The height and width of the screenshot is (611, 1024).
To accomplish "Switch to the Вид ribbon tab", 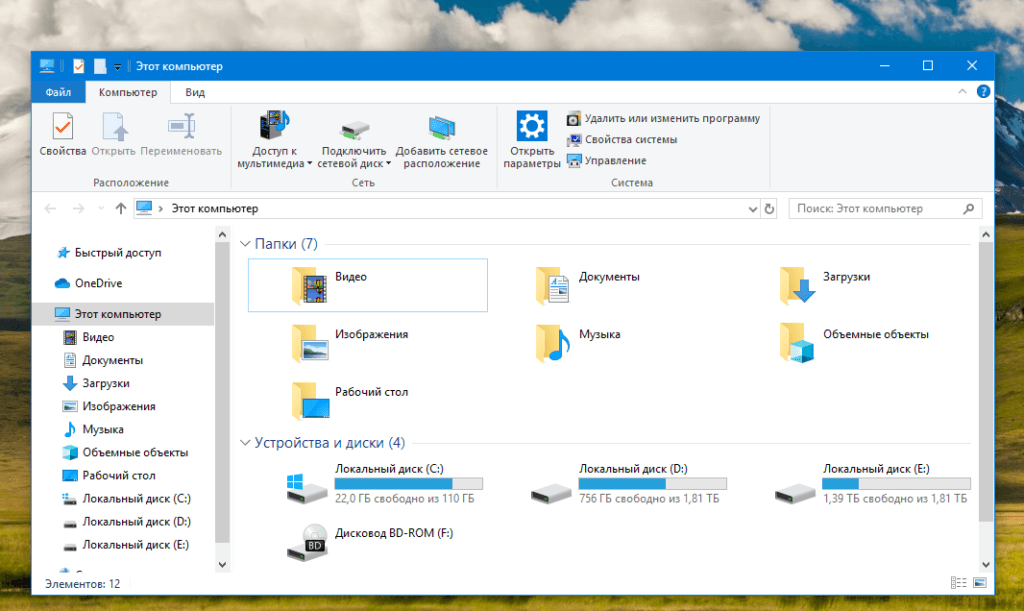I will point(195,92).
